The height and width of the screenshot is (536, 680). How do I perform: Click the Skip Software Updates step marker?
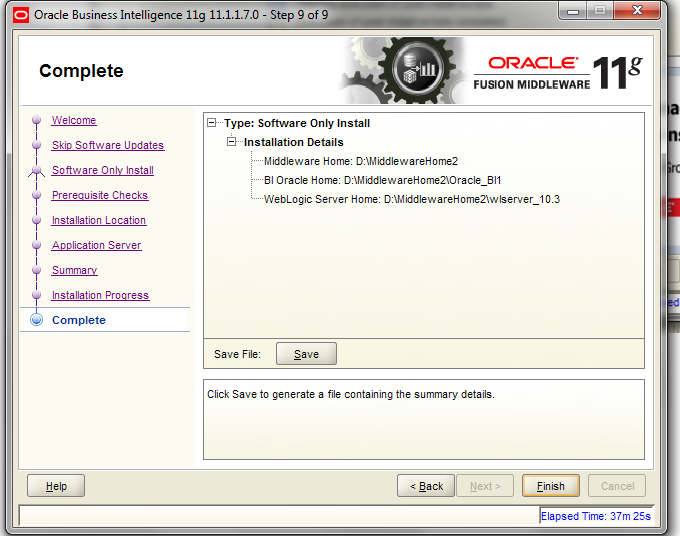[x=36, y=145]
